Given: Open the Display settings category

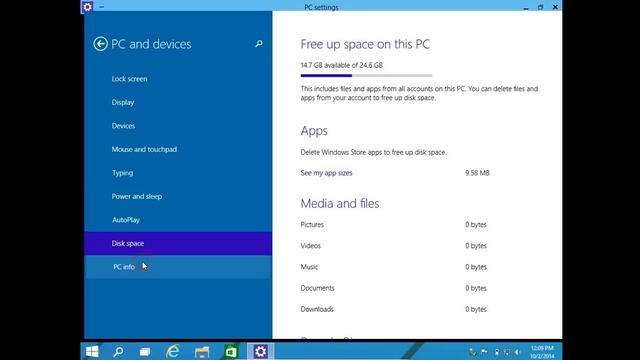Looking at the screenshot, I should coord(178,102).
